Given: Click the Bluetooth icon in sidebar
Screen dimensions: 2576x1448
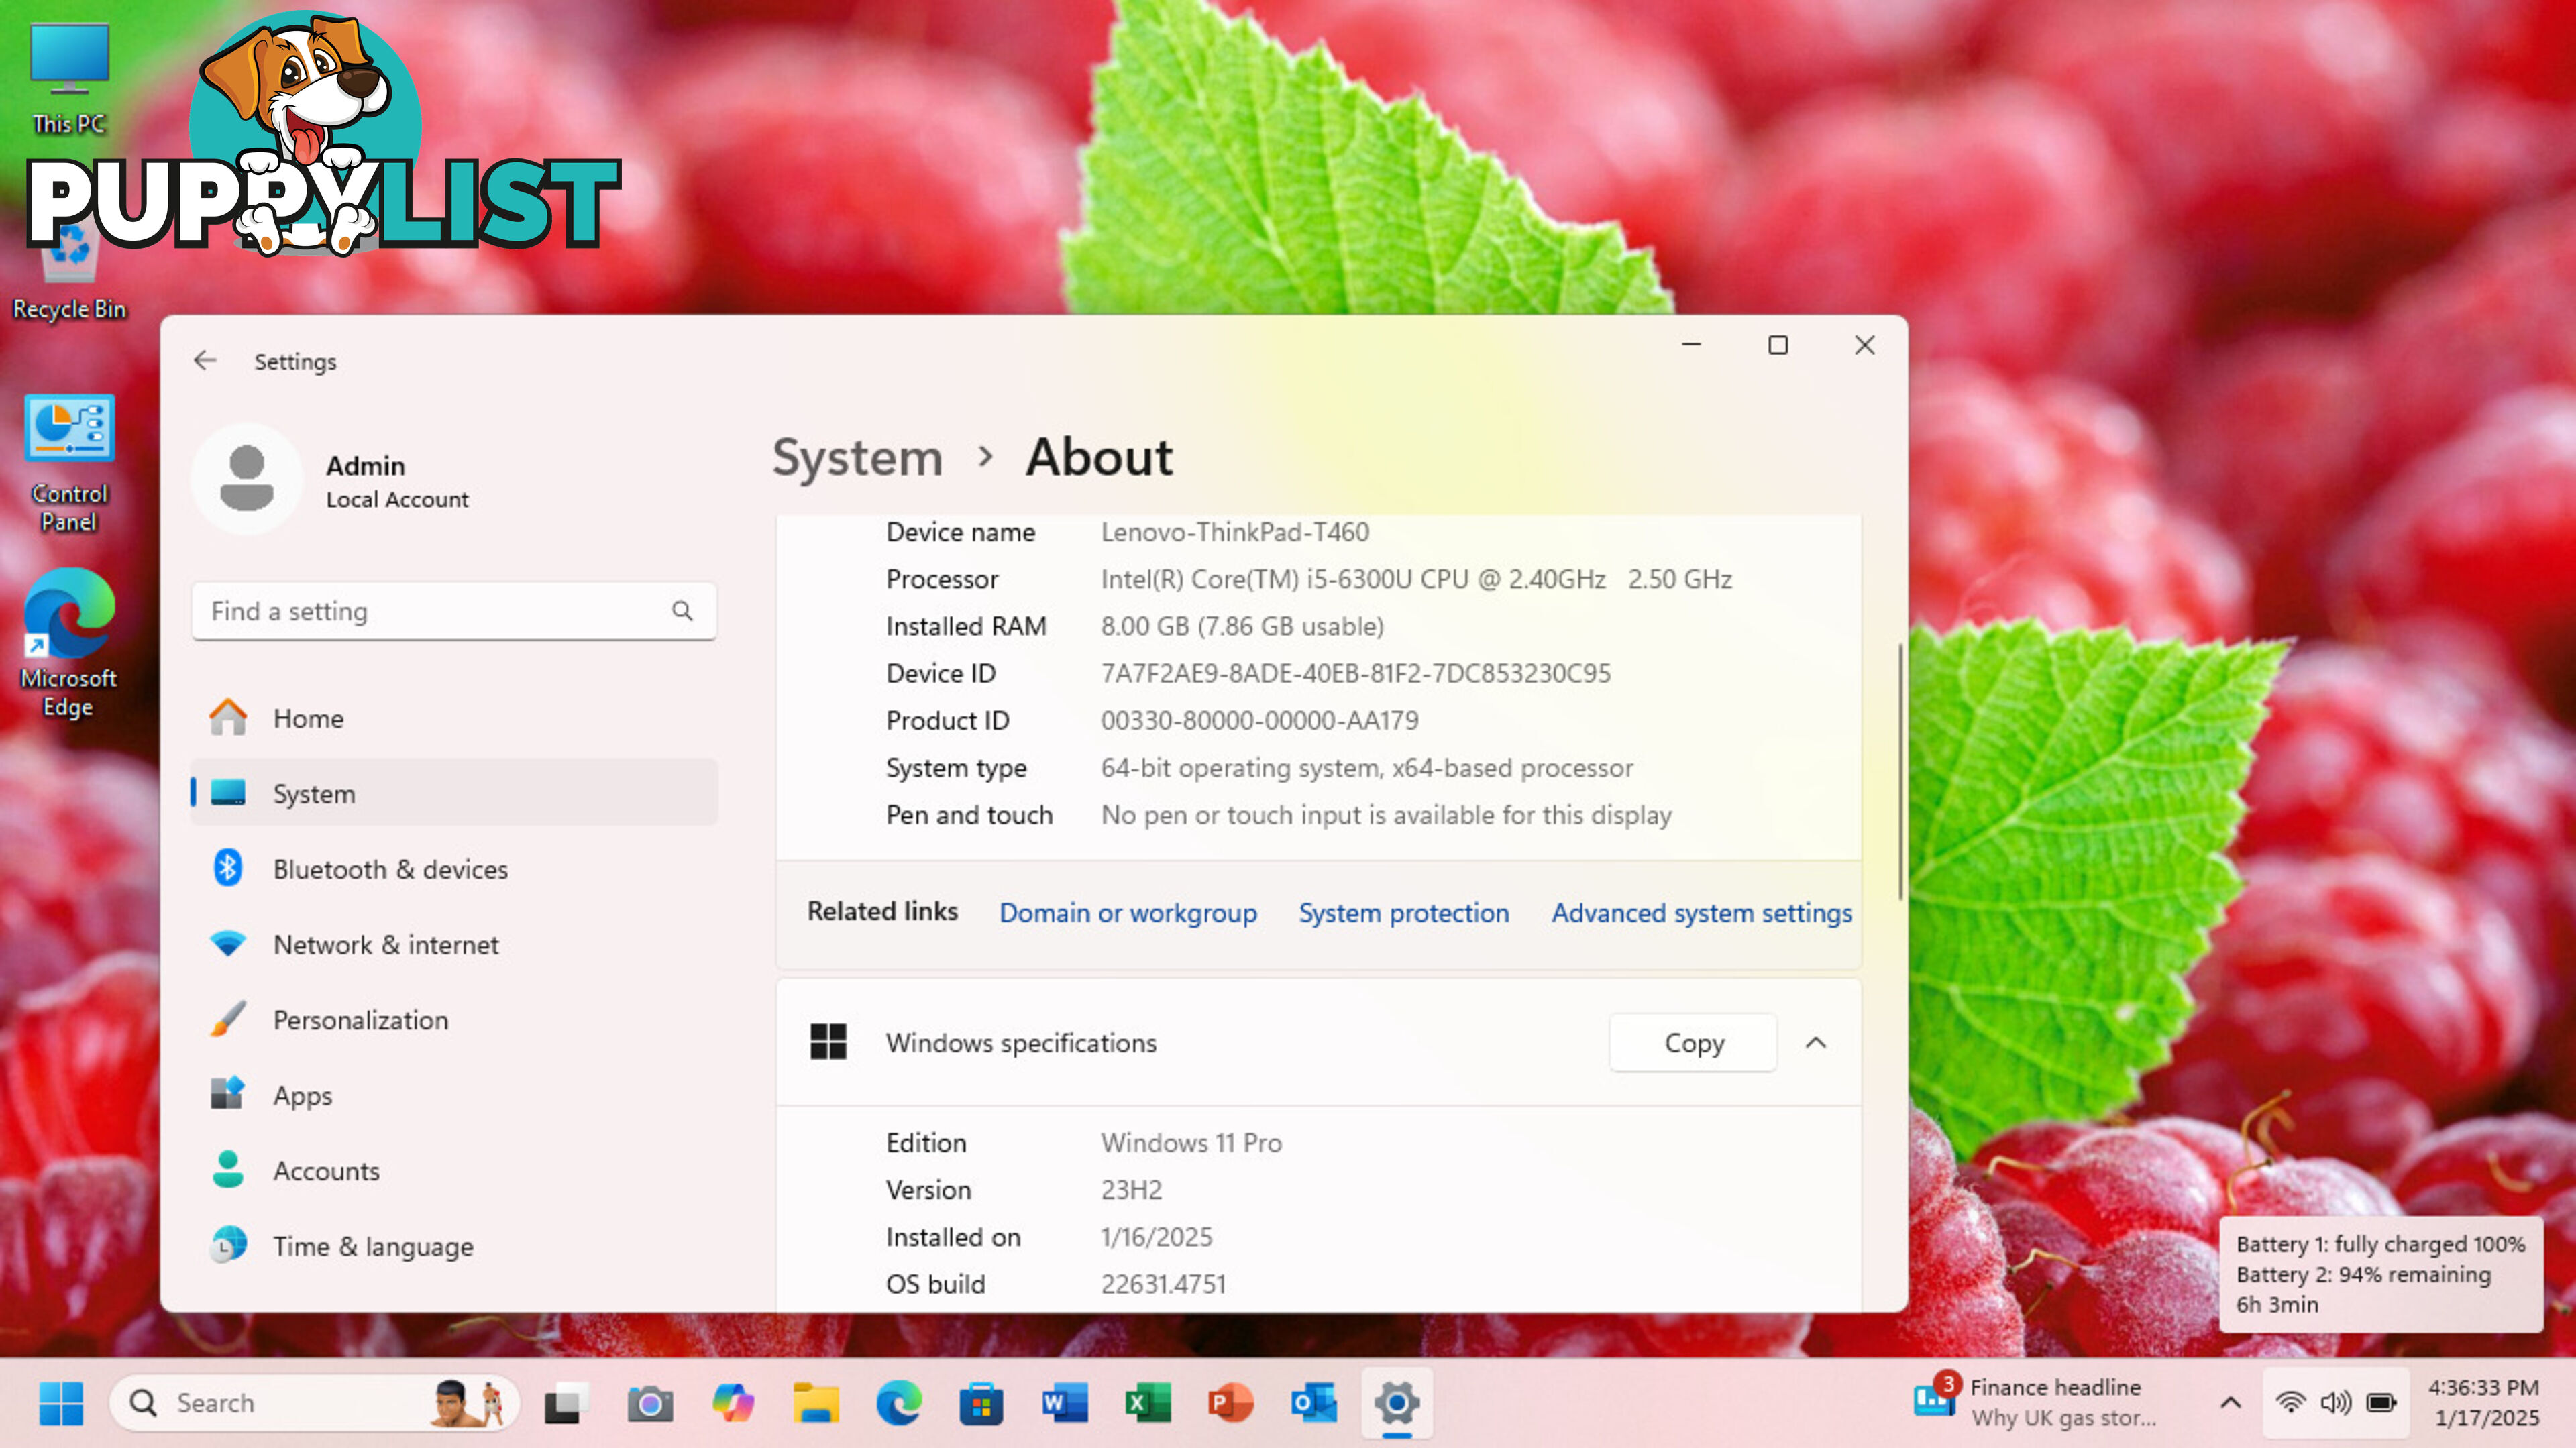Looking at the screenshot, I should [x=228, y=868].
